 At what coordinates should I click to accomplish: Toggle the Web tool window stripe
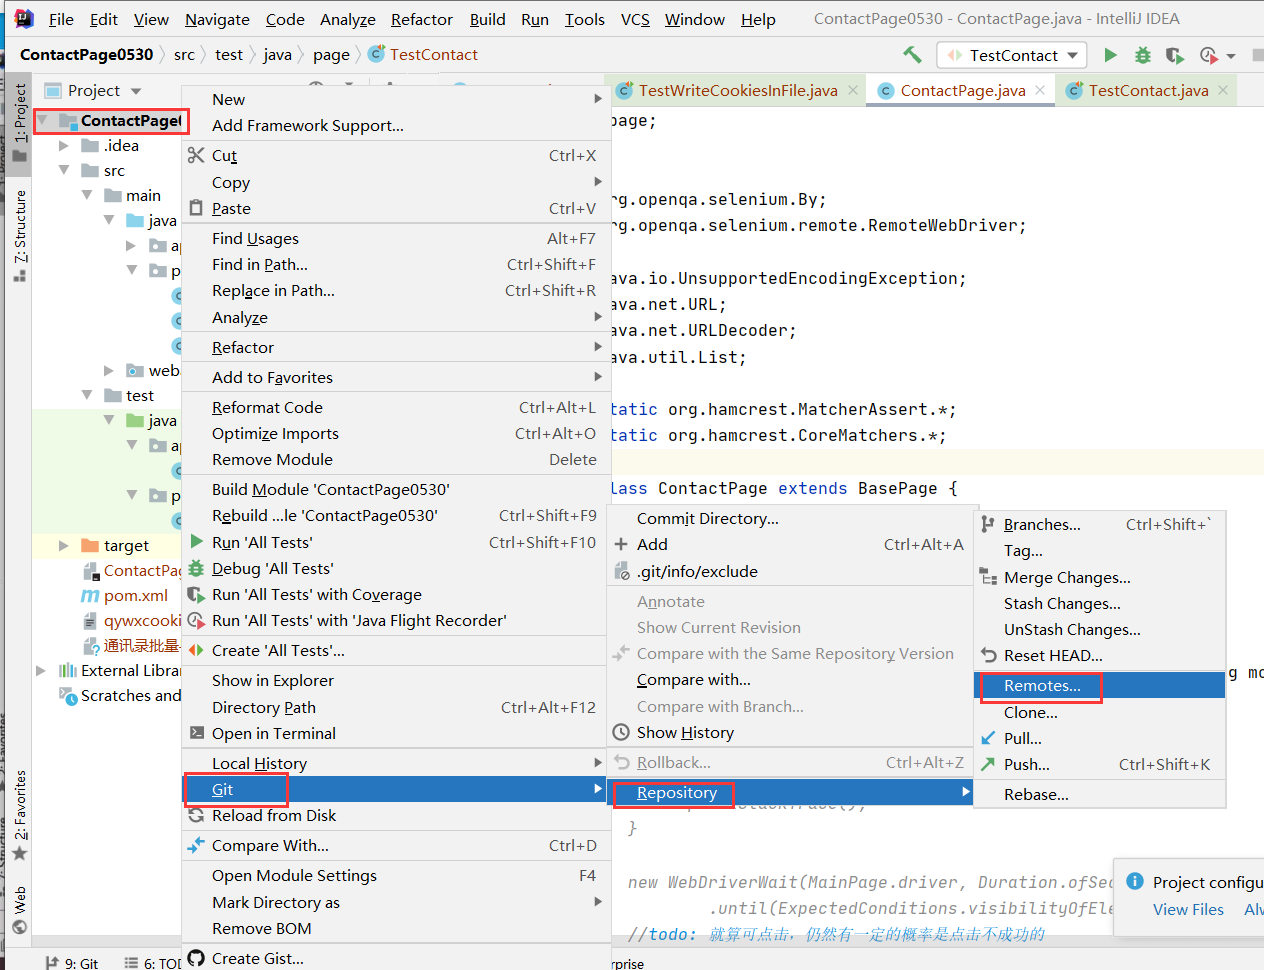(x=20, y=908)
